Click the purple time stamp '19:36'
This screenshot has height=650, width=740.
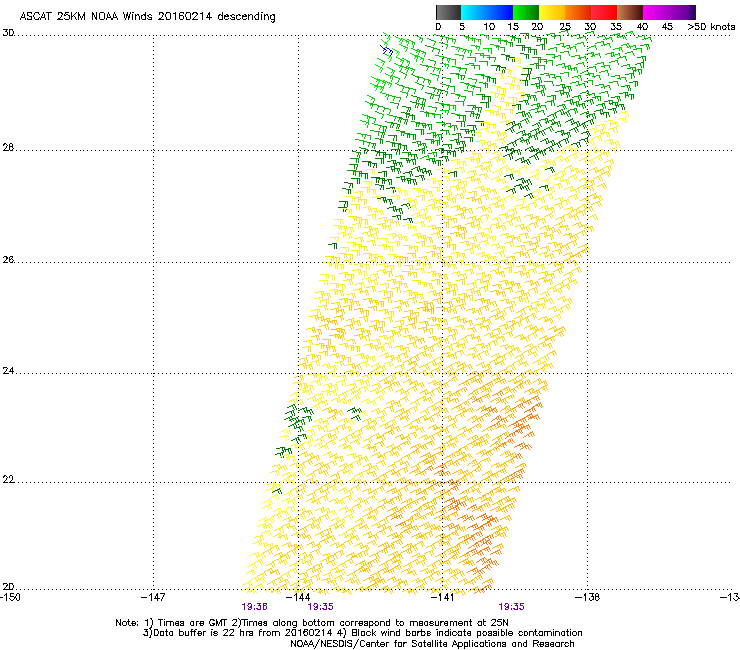(x=254, y=607)
